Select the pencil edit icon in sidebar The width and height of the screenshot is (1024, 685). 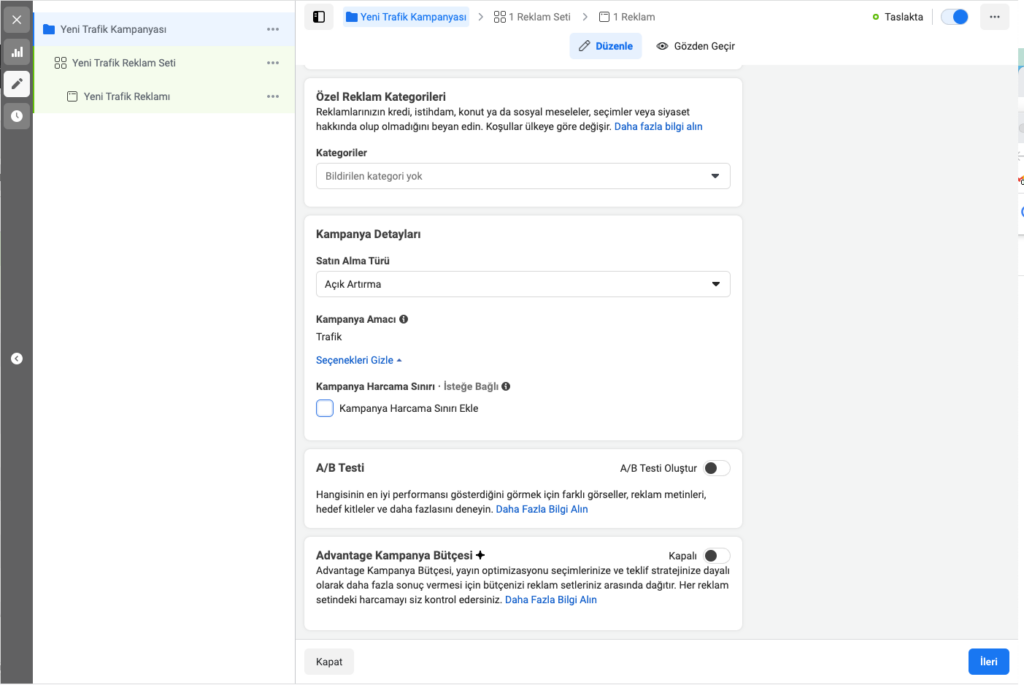(16, 84)
